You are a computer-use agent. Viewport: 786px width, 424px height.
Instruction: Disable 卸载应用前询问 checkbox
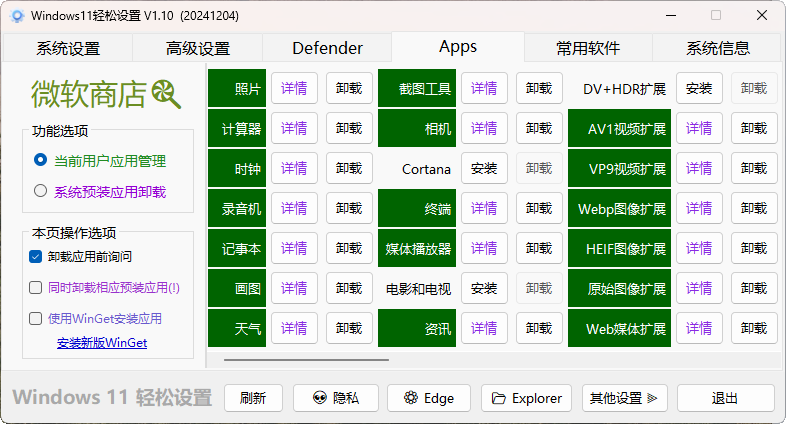click(36, 256)
